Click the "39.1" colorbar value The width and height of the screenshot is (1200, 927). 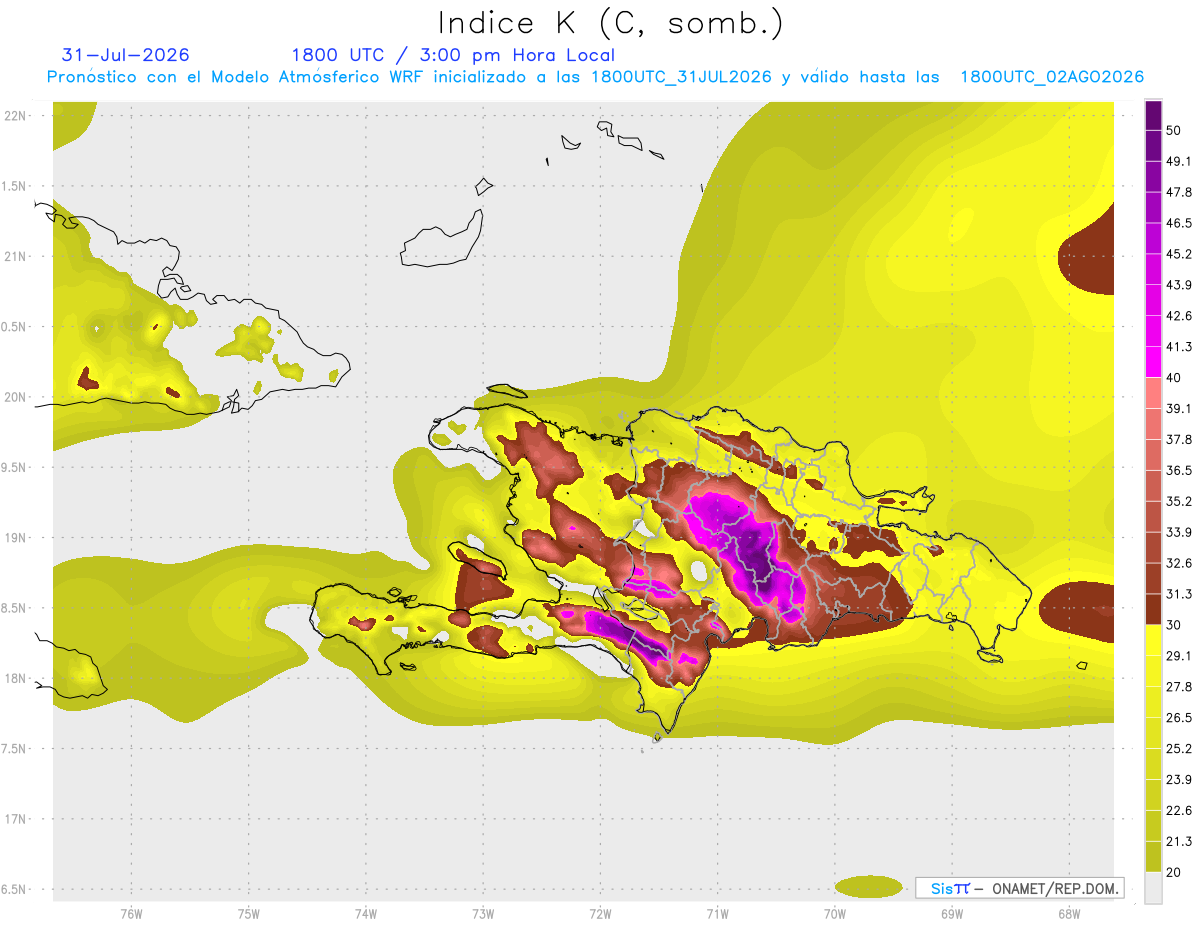1179,408
